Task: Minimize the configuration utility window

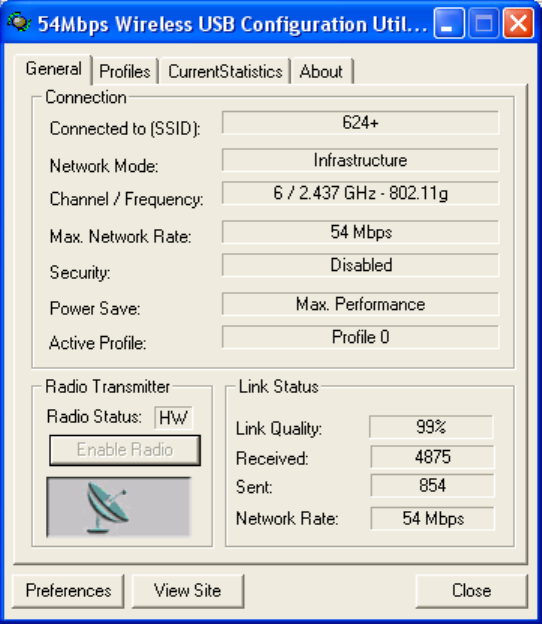Action: point(449,23)
